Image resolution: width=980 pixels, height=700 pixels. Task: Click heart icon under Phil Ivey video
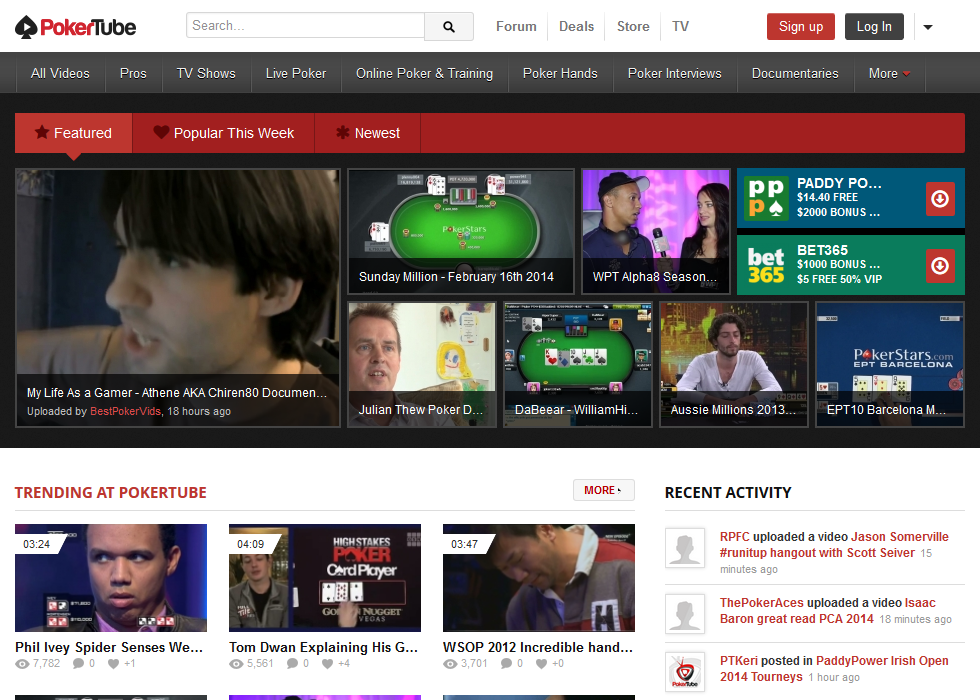point(113,664)
